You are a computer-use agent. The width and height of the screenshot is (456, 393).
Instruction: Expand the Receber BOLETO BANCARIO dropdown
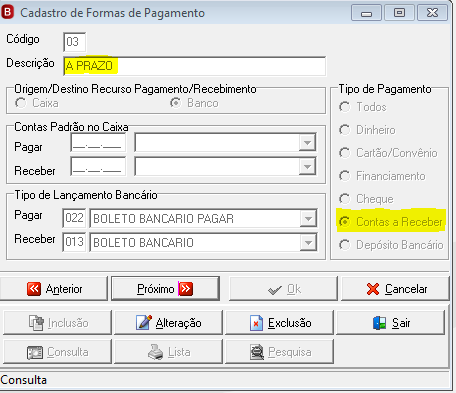click(308, 243)
